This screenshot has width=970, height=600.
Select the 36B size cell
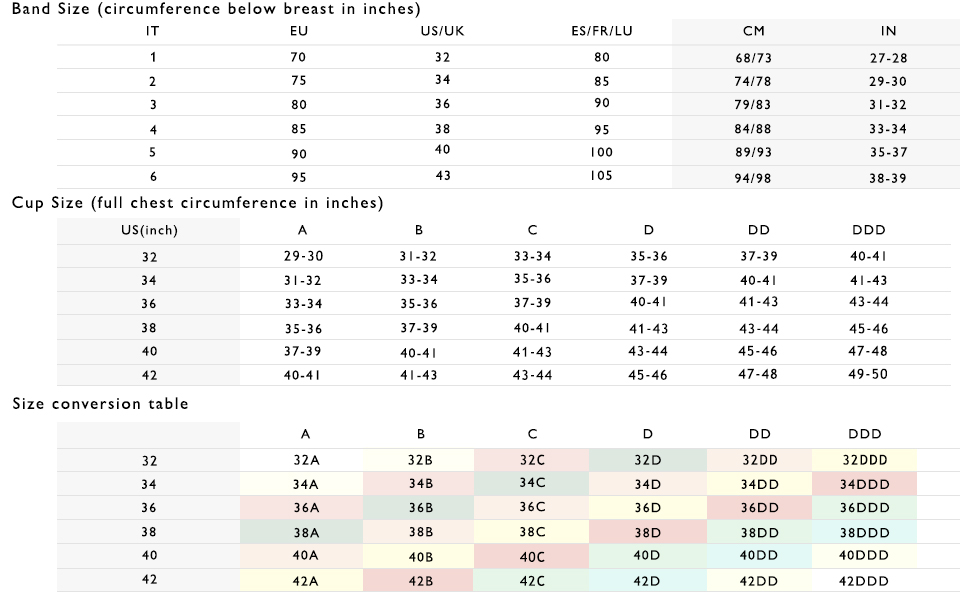[x=418, y=507]
